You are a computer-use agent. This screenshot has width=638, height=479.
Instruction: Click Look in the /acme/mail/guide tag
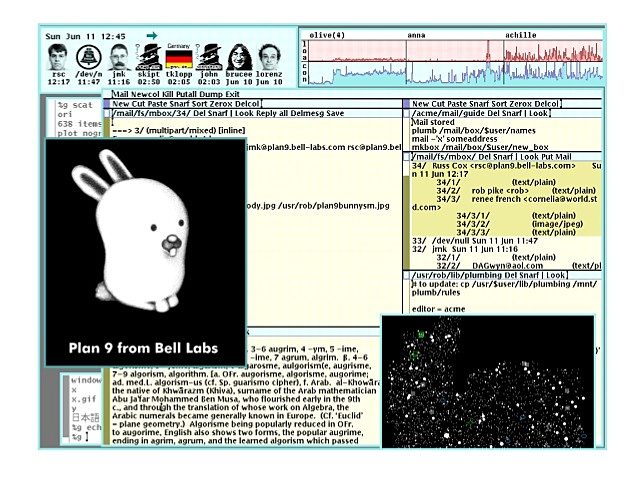(x=538, y=113)
